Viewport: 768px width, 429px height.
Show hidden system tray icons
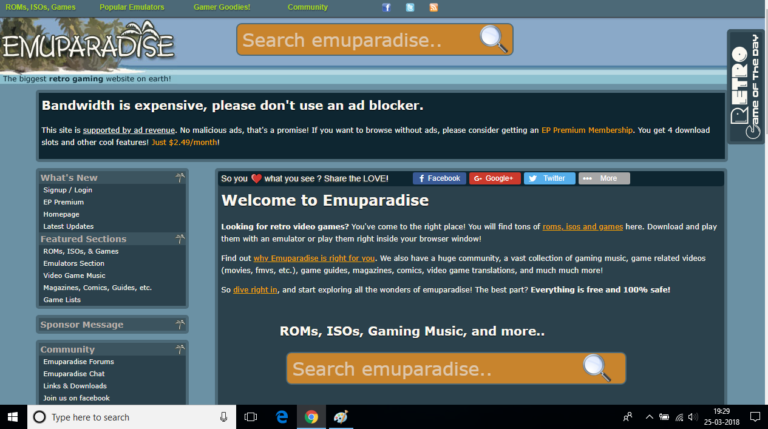[649, 417]
